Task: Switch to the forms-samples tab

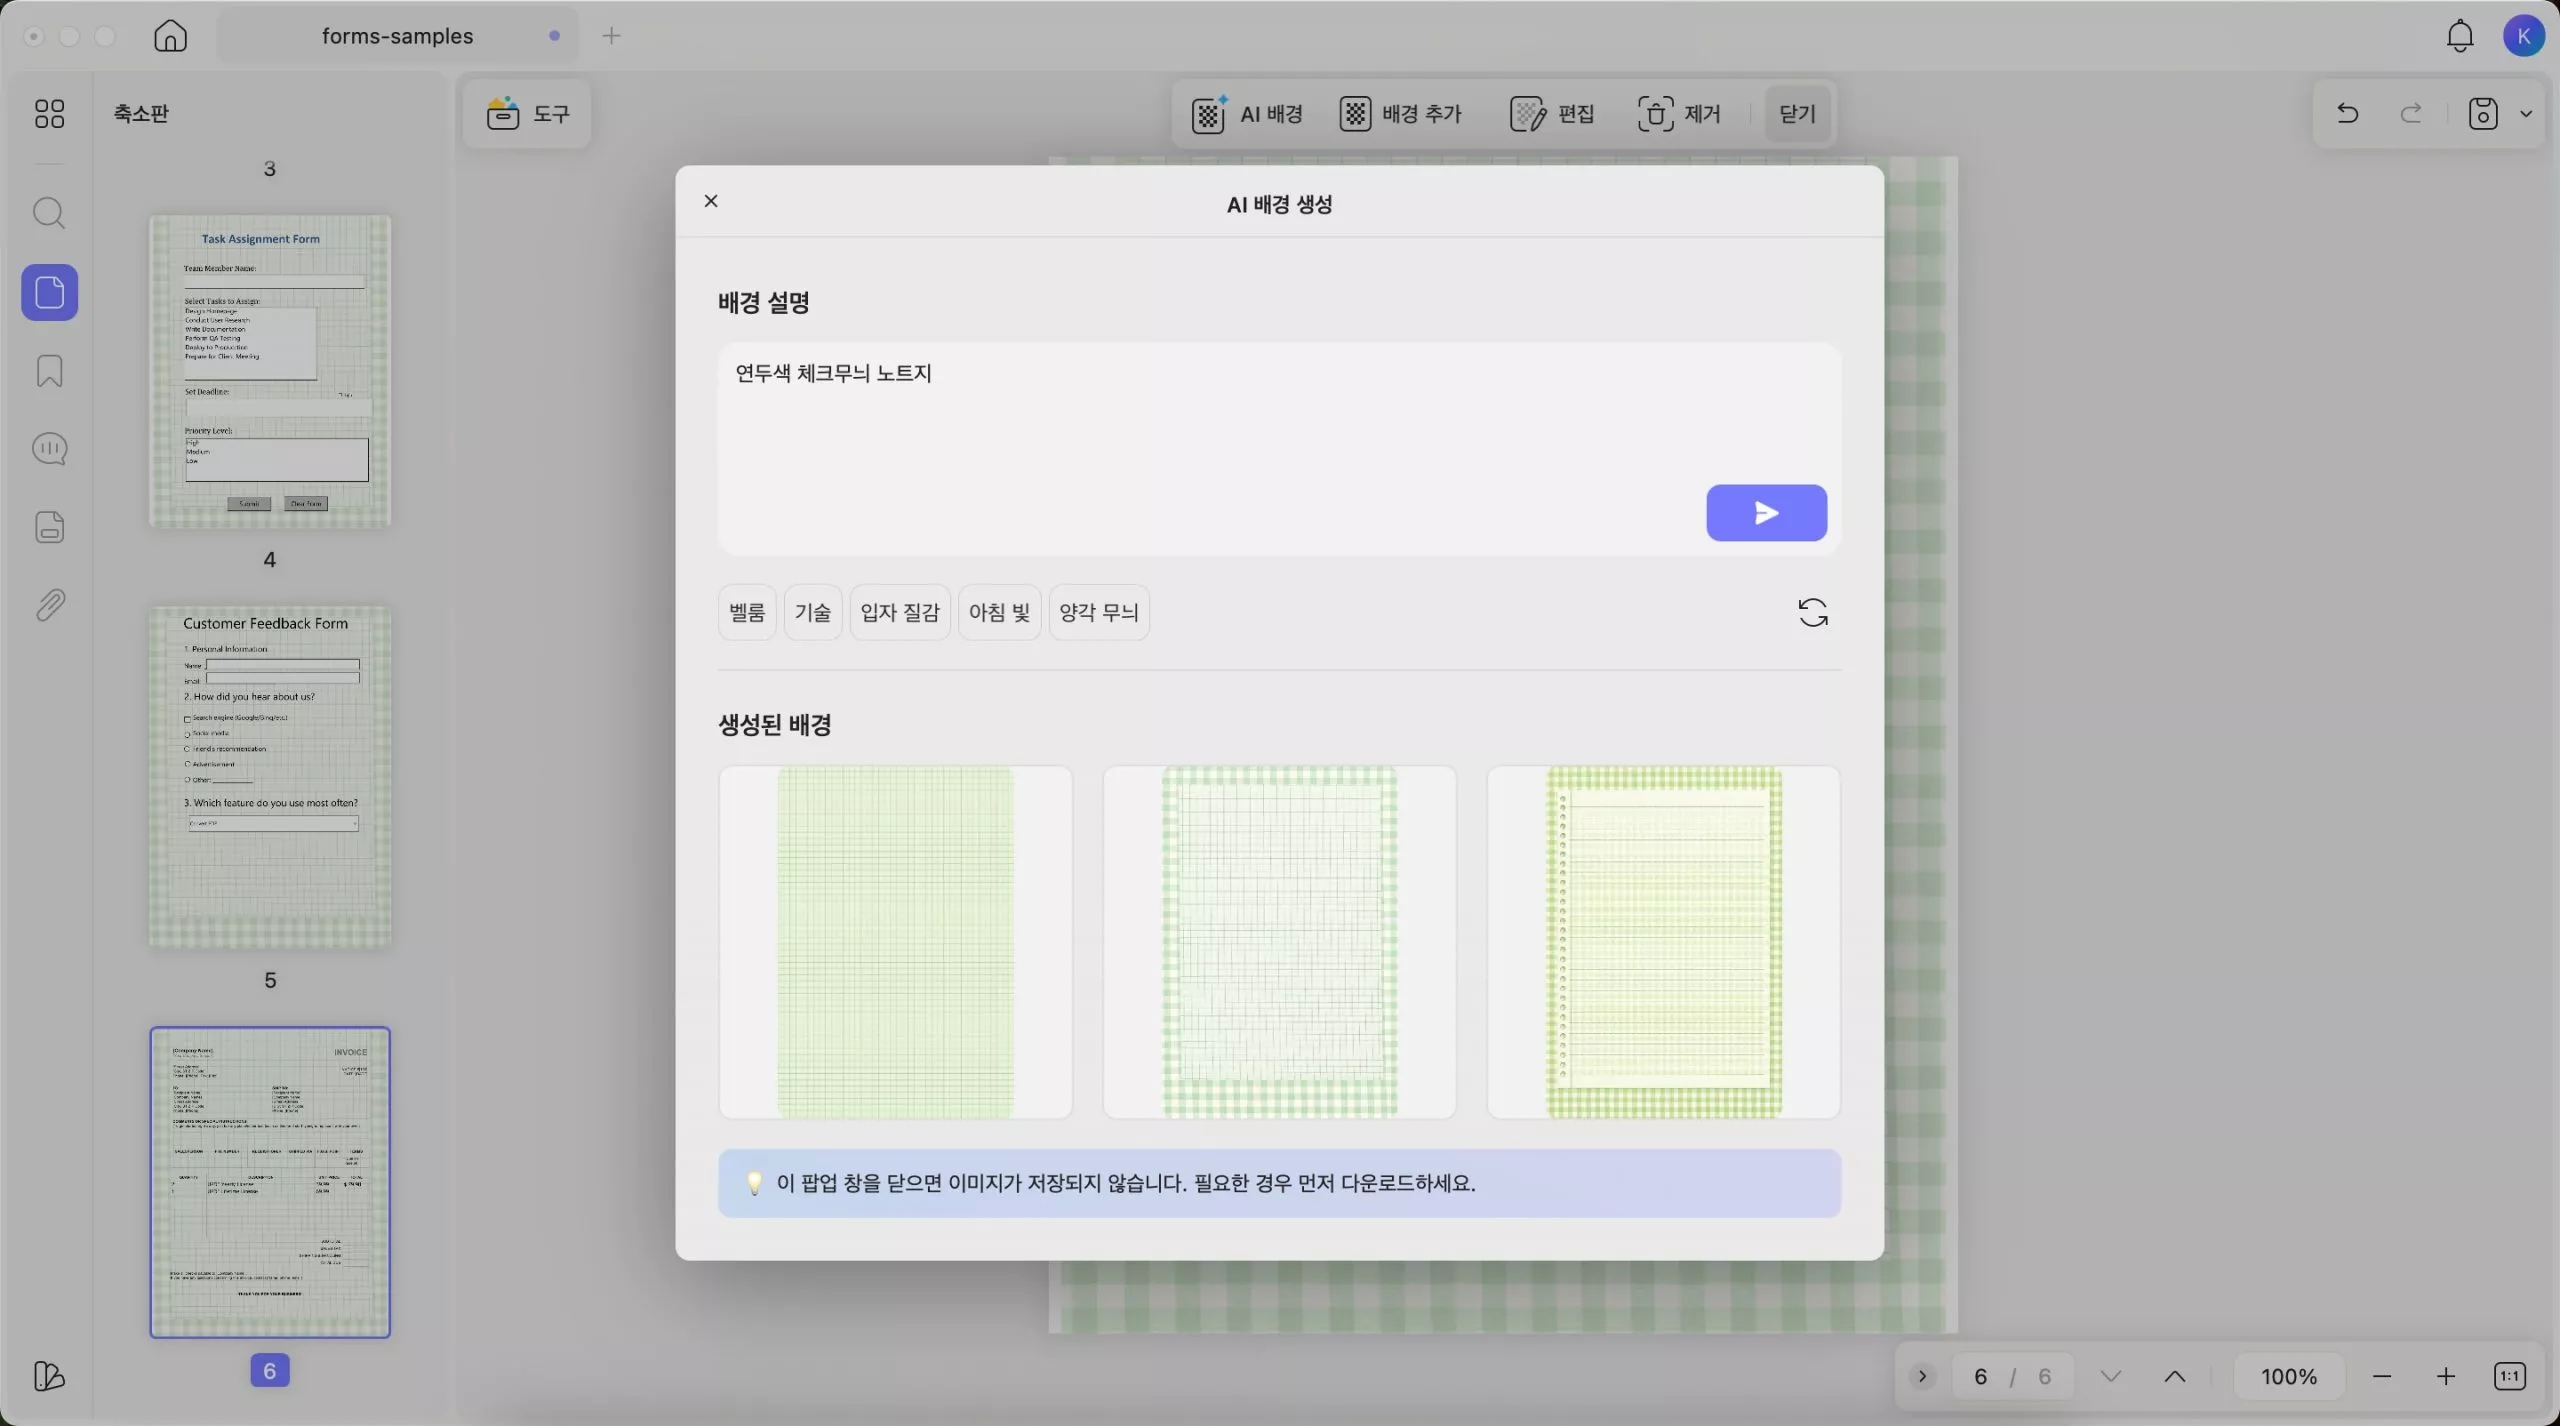Action: pyautogui.click(x=397, y=35)
